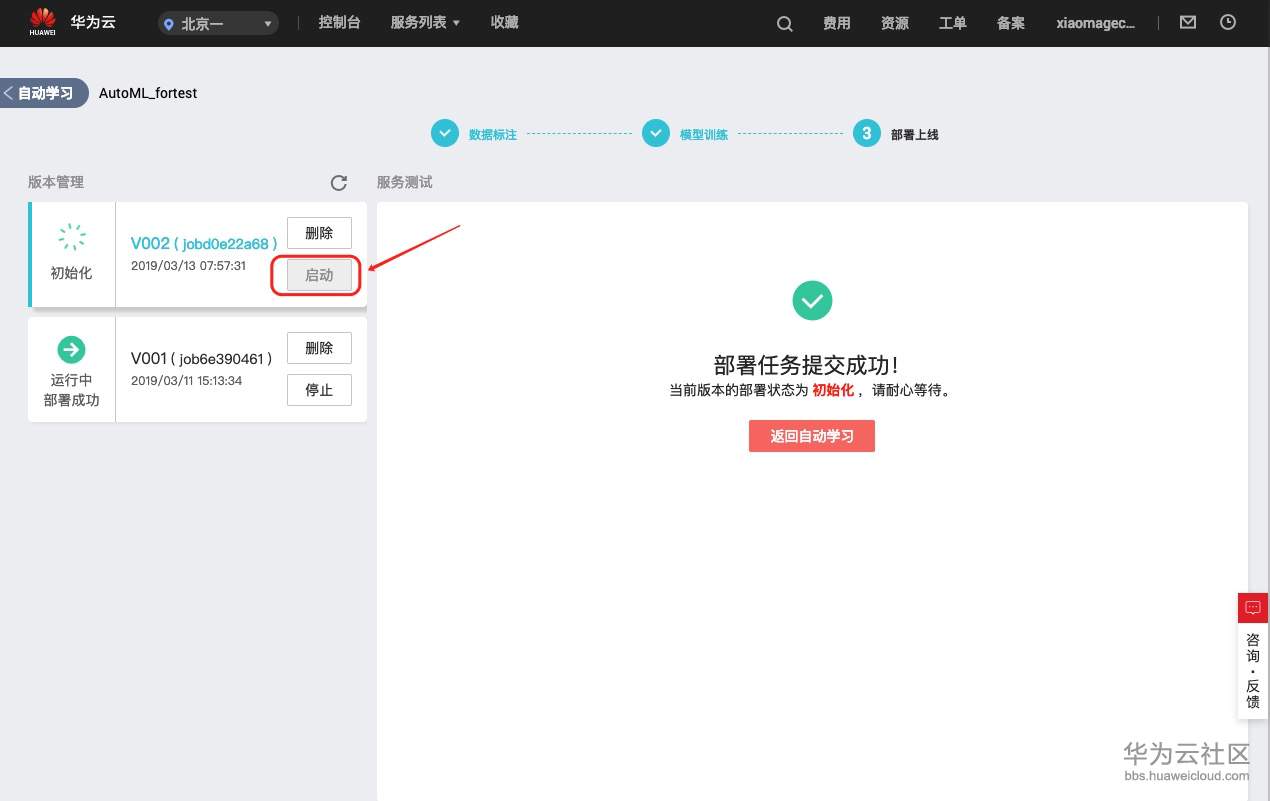Select the V002 (jobd0e22a68) version
The image size is (1270, 801).
(204, 244)
